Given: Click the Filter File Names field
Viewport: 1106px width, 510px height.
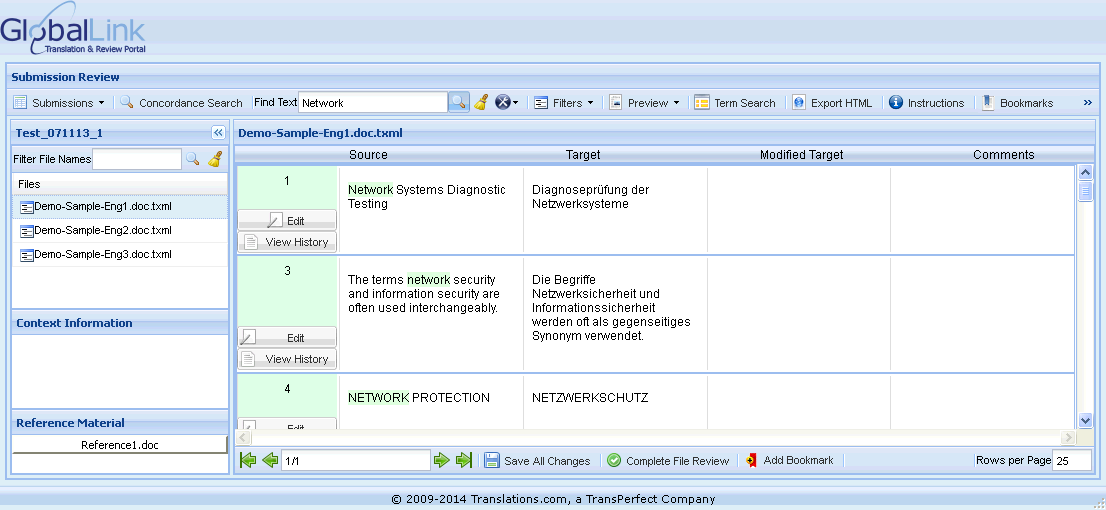Looking at the screenshot, I should tap(138, 159).
